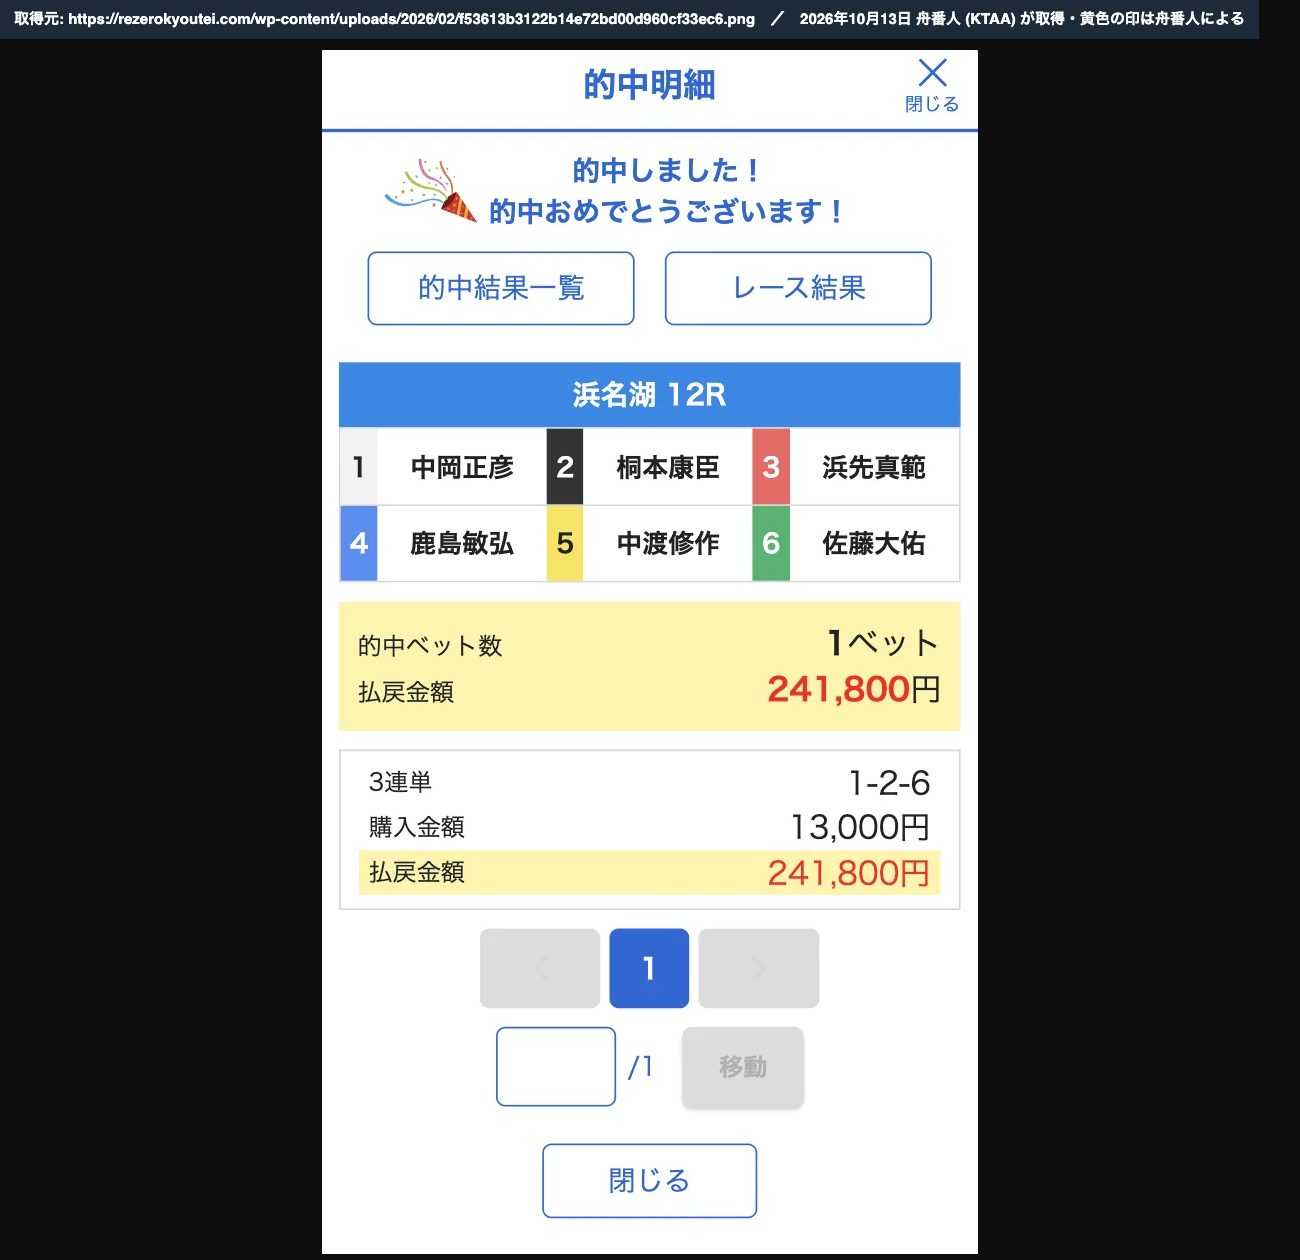
Task: Select boat number 3 red badge
Action: point(771,467)
